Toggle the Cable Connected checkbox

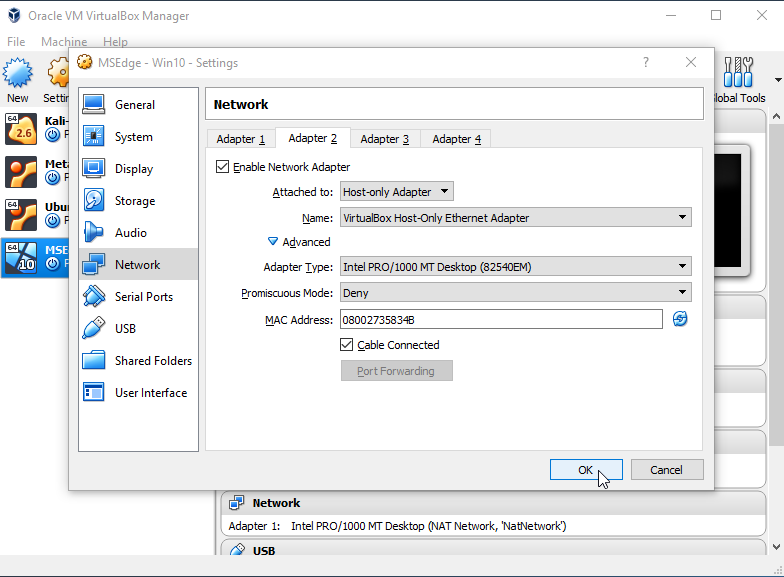tap(347, 345)
